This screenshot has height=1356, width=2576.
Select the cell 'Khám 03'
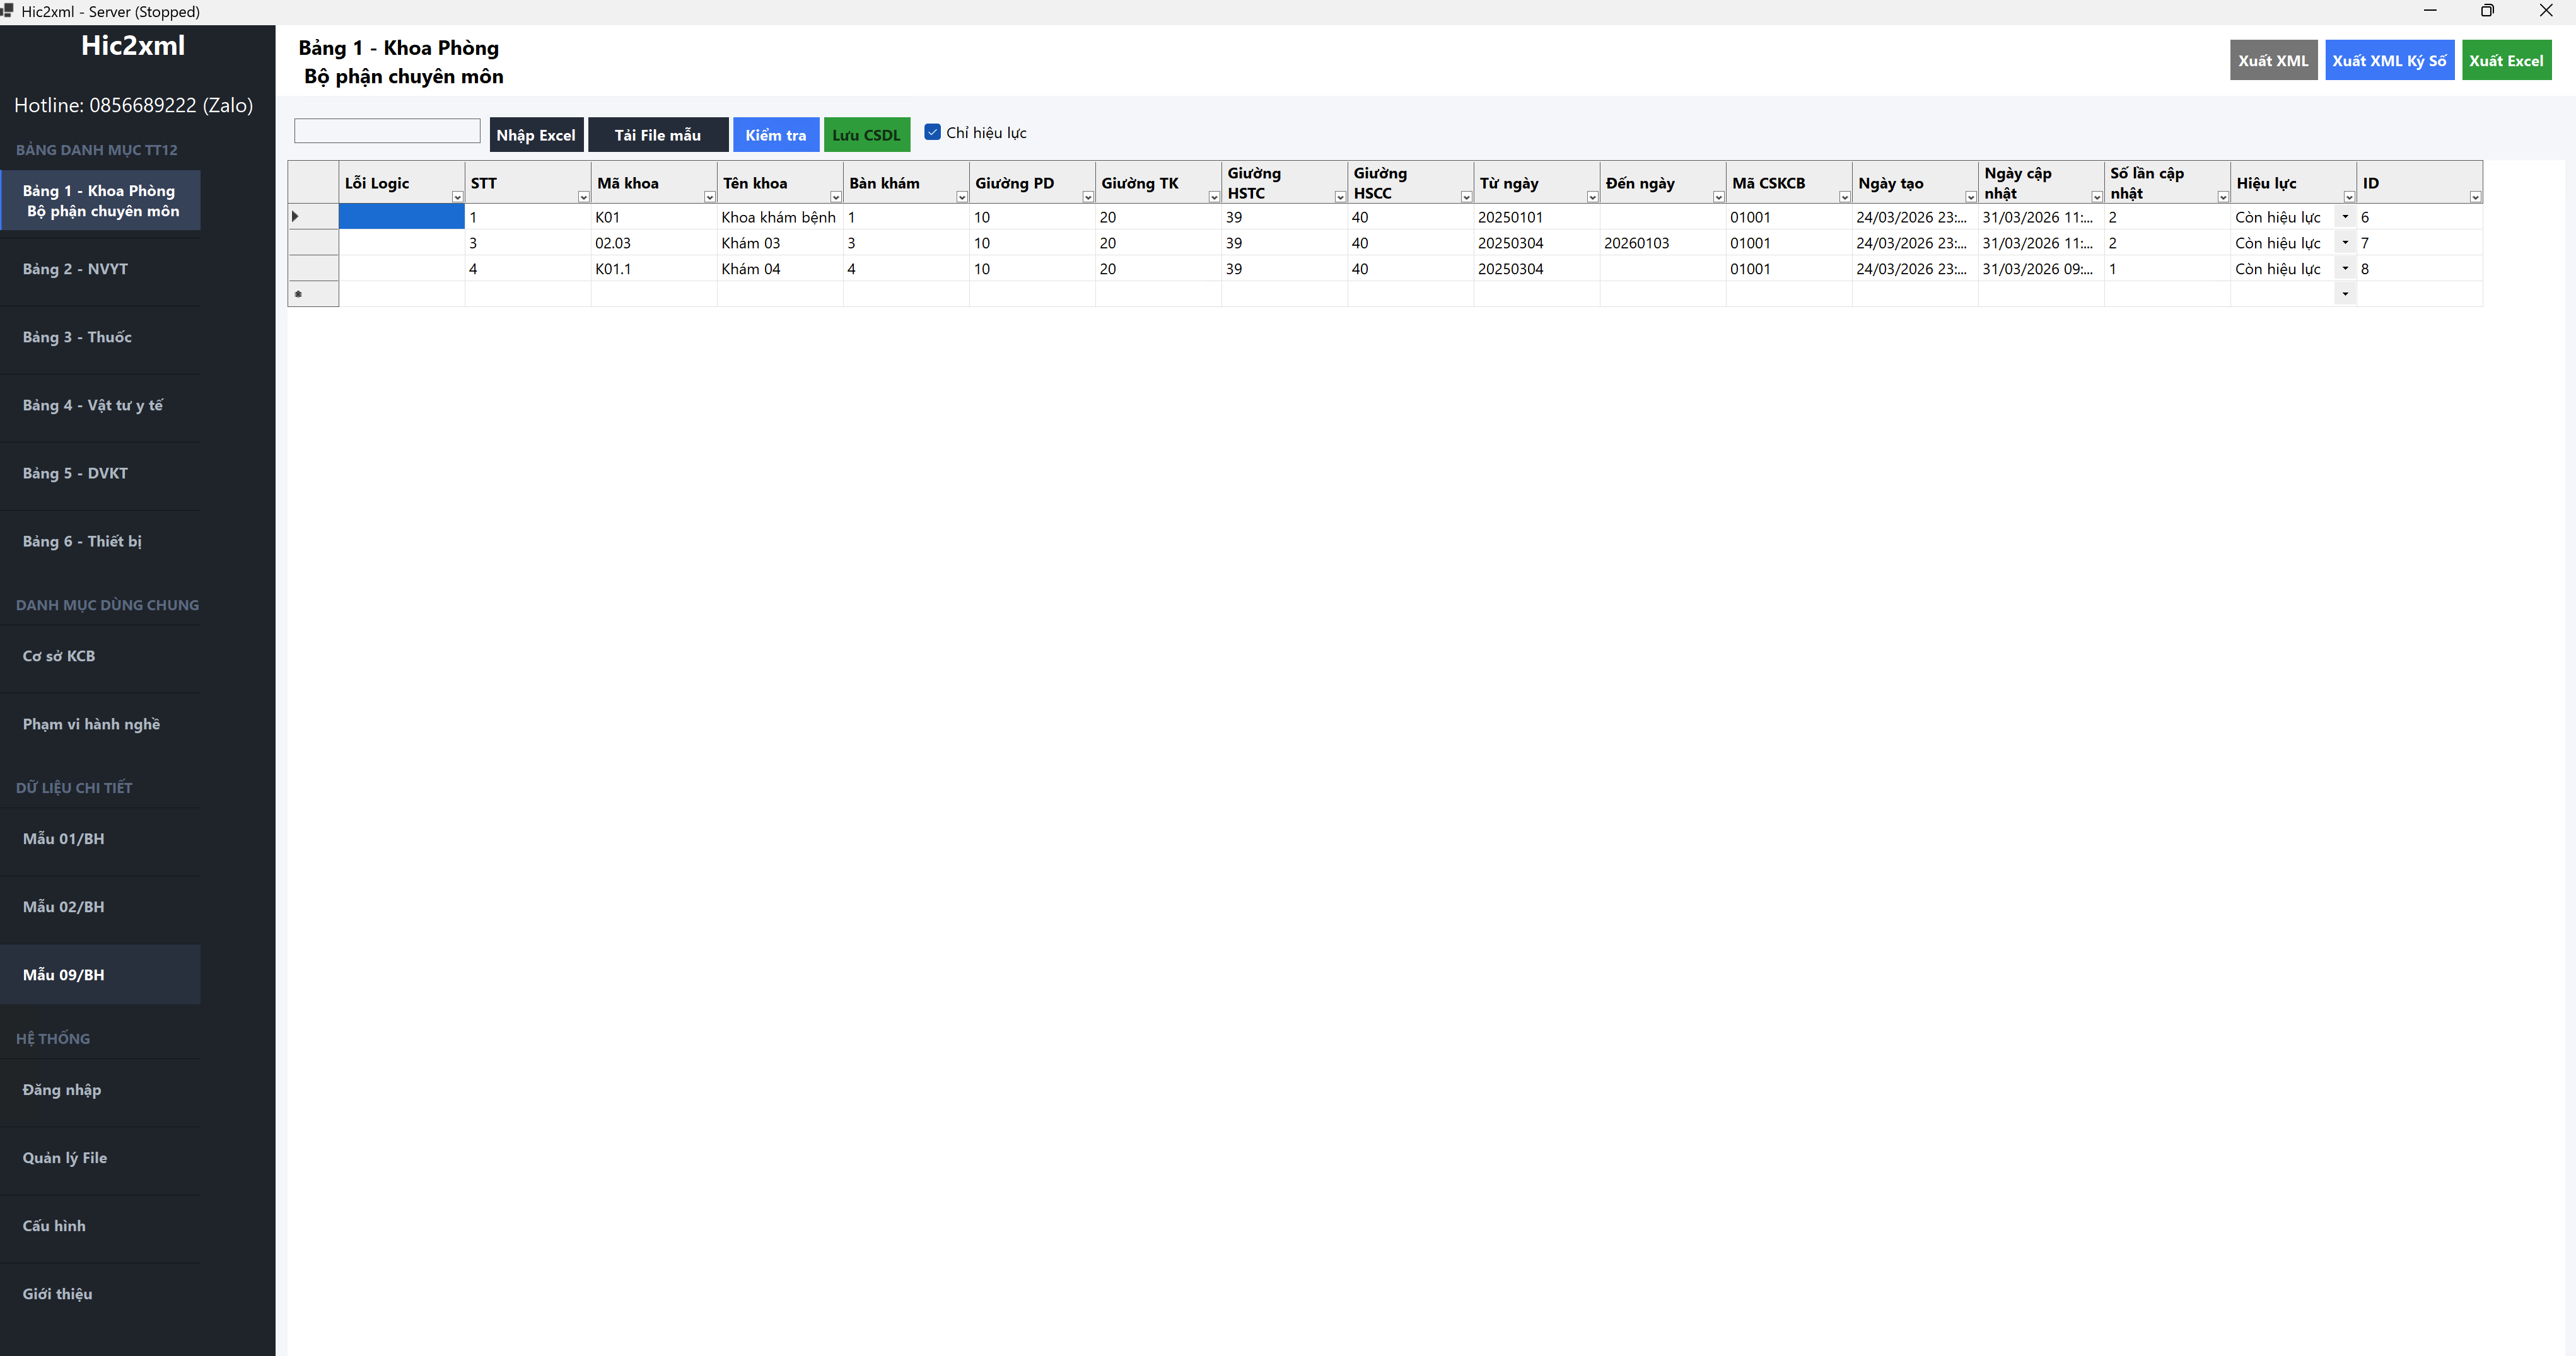coord(779,243)
